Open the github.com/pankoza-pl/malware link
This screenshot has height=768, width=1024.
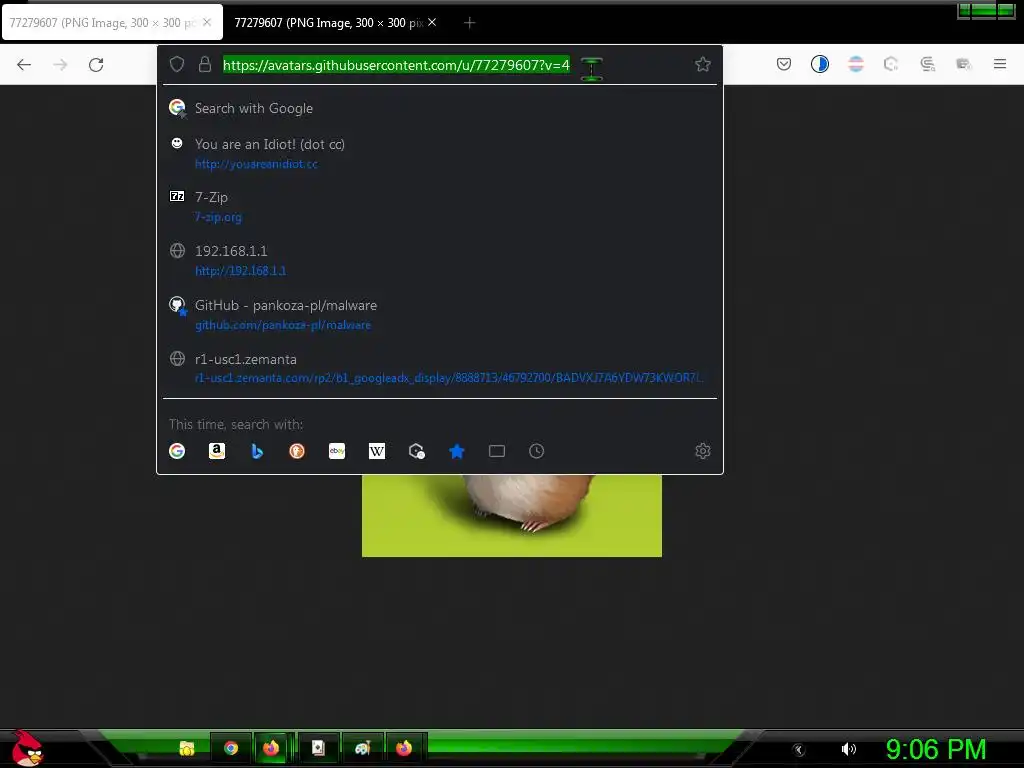(x=283, y=325)
